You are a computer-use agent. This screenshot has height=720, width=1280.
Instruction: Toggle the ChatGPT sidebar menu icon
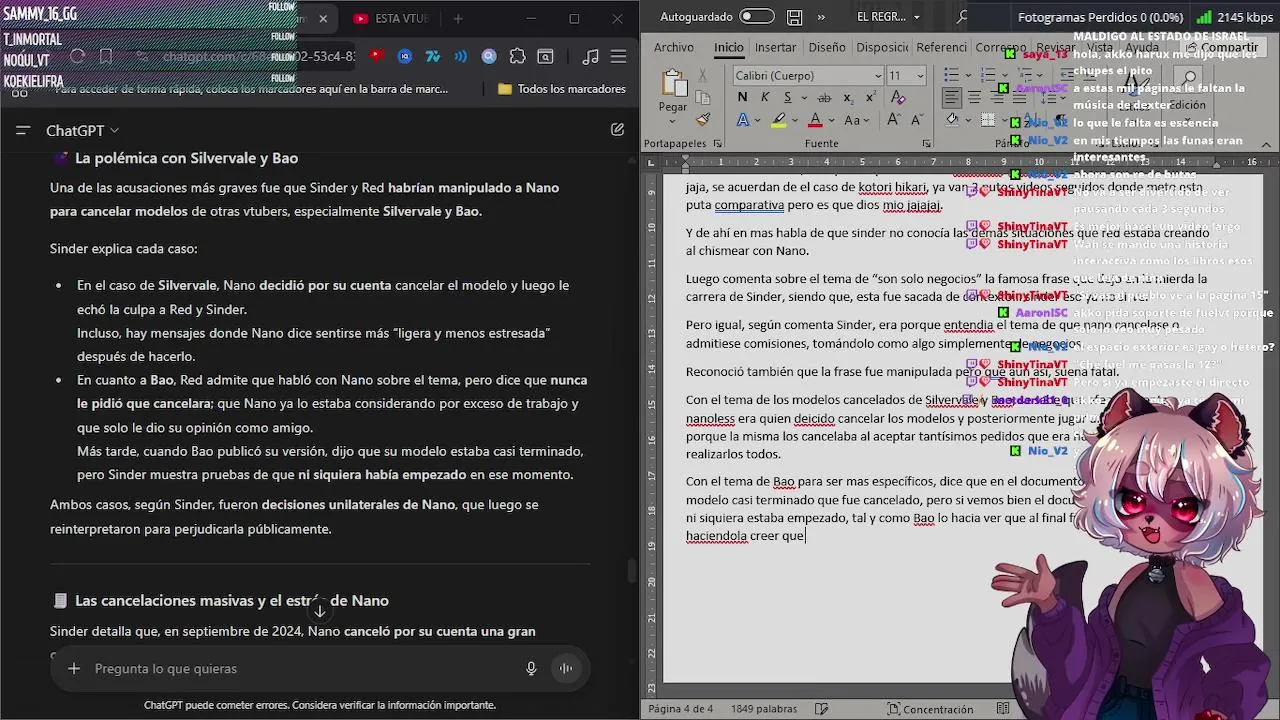click(x=24, y=130)
